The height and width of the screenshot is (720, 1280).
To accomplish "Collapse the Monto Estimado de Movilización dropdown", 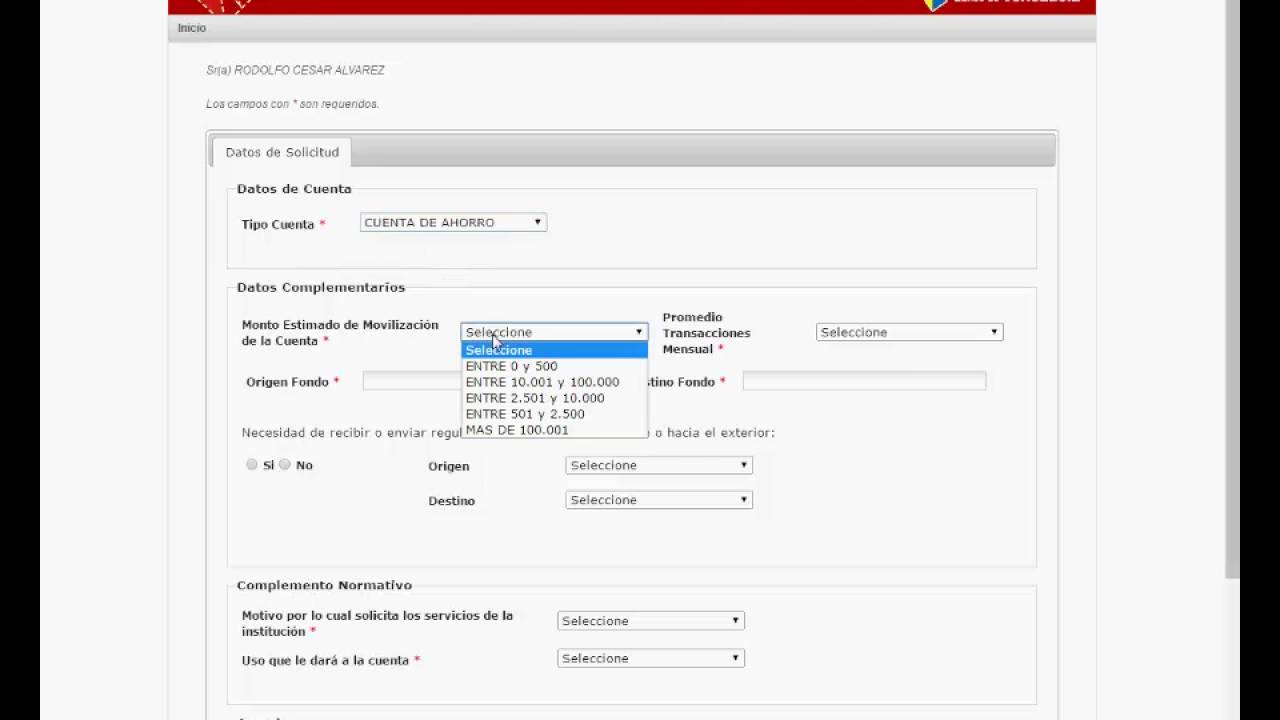I will (554, 332).
